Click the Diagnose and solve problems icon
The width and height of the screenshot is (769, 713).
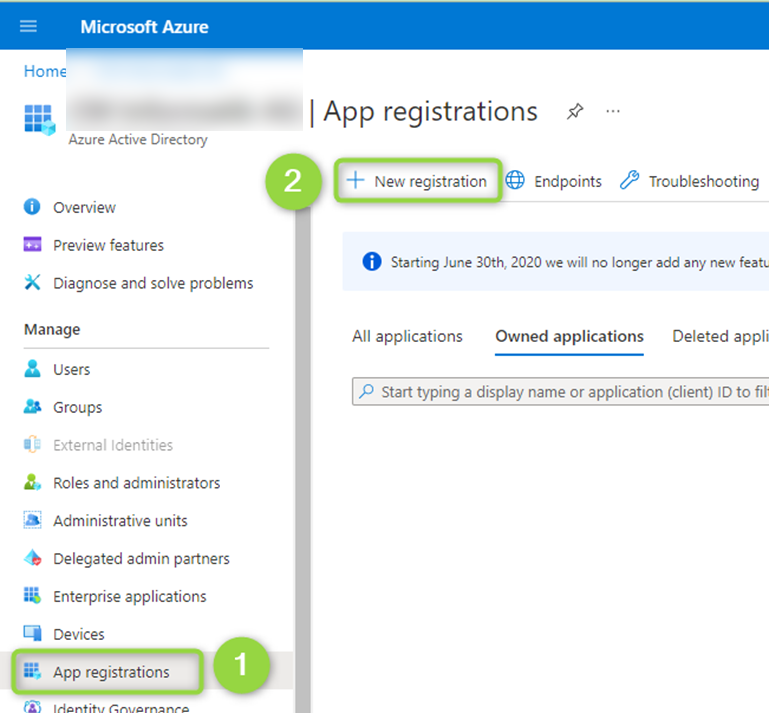(x=32, y=282)
